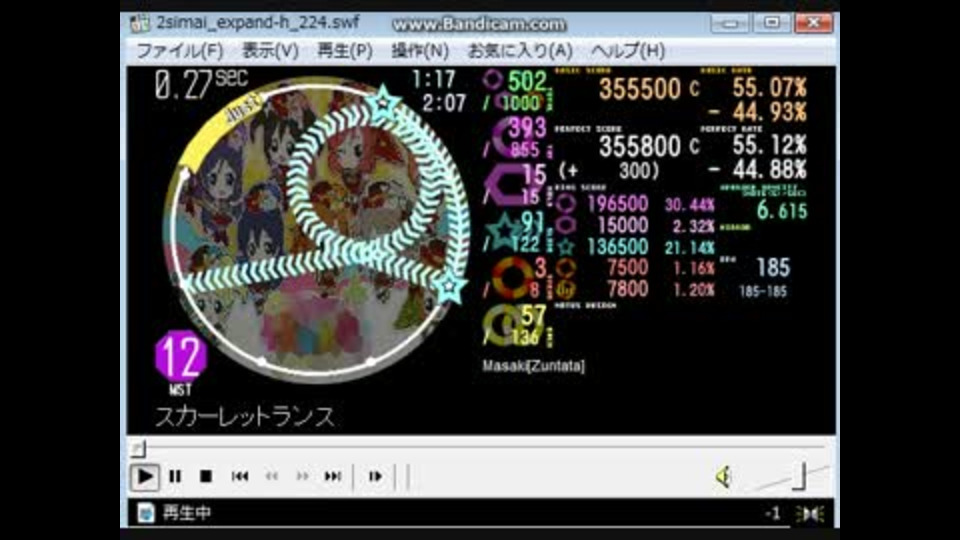Click the Pause button
Image resolution: width=960 pixels, height=540 pixels.
tap(175, 476)
